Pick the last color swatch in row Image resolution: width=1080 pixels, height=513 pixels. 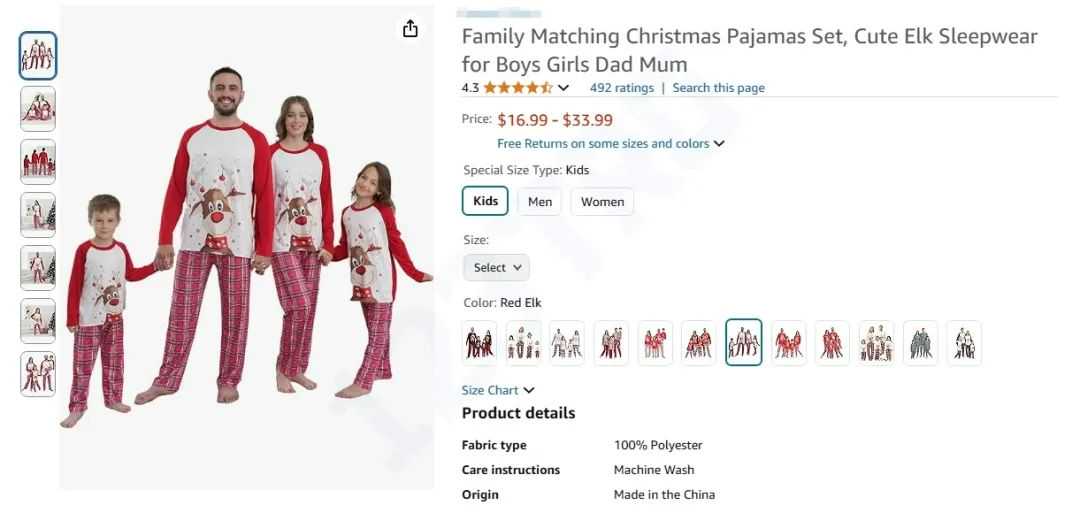[x=964, y=343]
